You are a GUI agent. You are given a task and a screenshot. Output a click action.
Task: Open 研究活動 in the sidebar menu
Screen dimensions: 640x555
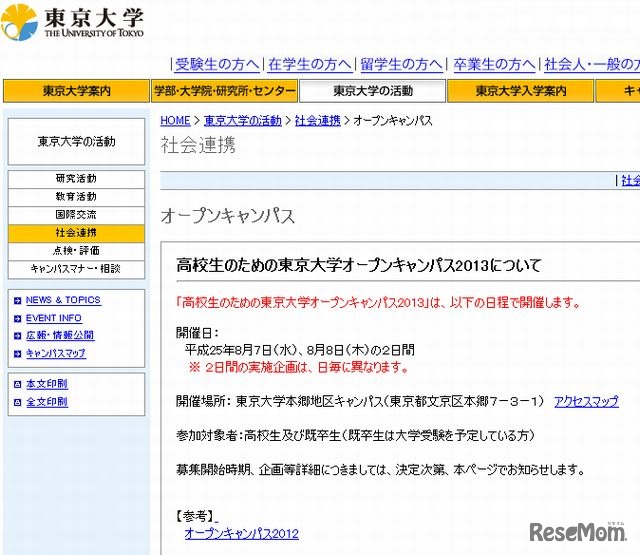click(x=76, y=179)
